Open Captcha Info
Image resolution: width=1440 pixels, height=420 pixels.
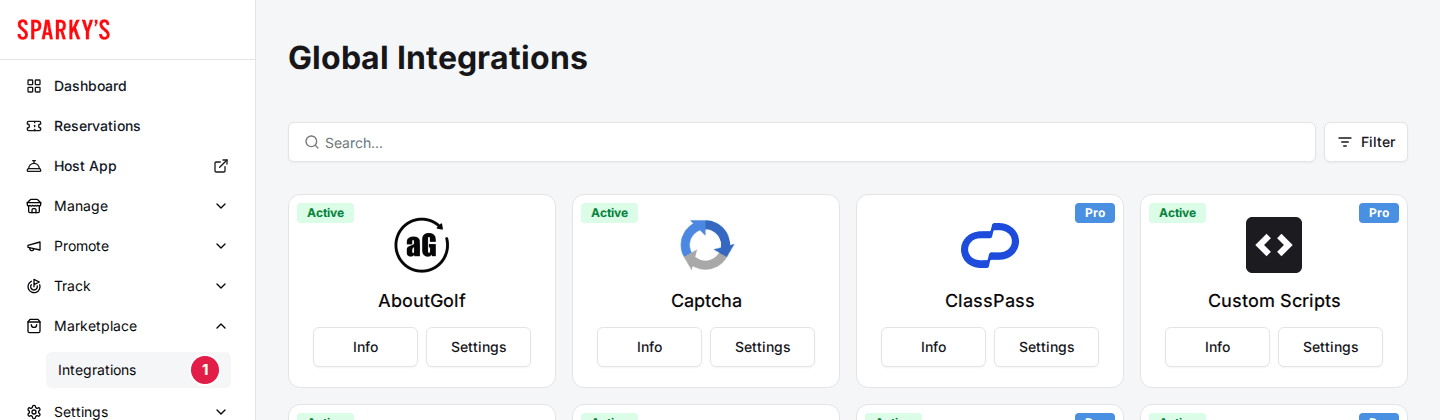[x=649, y=347]
